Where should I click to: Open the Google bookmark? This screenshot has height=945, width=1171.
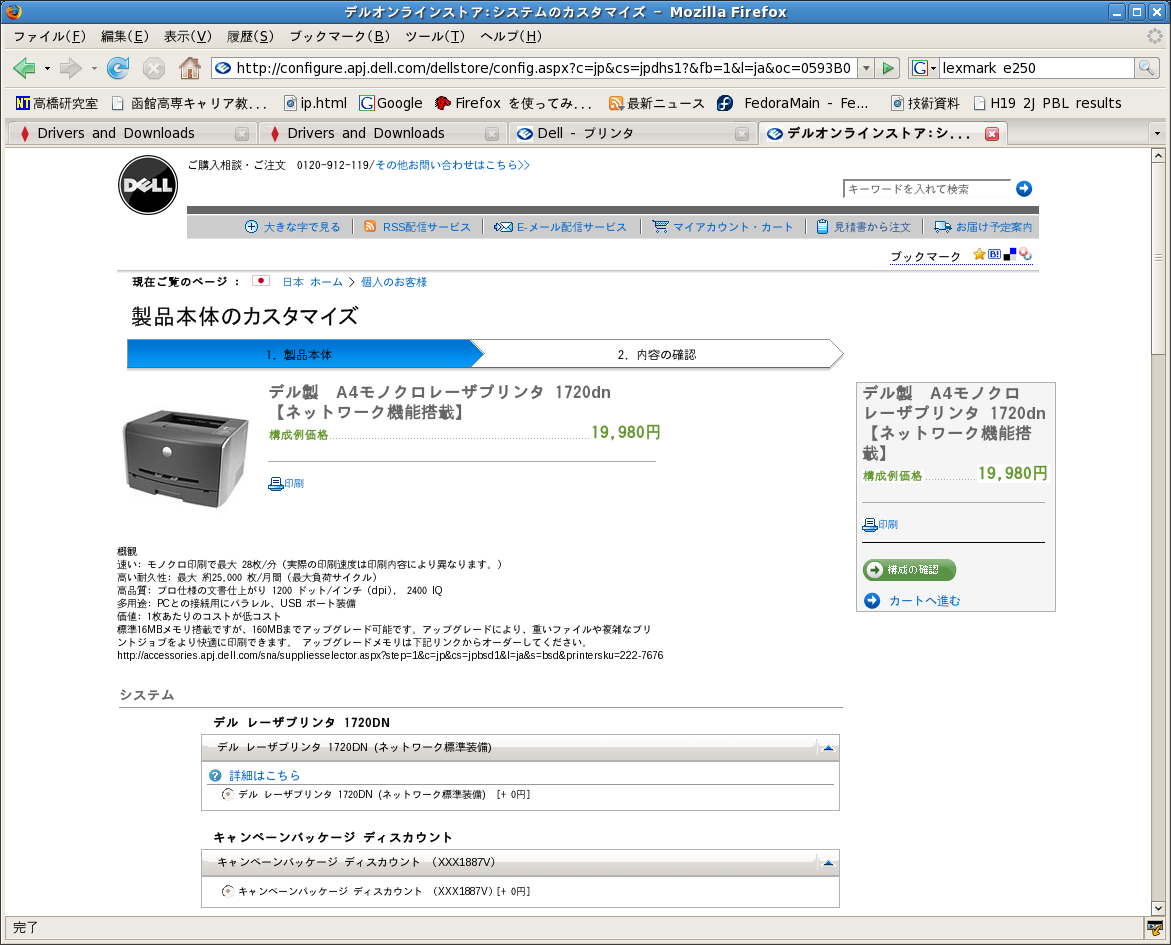coord(391,103)
